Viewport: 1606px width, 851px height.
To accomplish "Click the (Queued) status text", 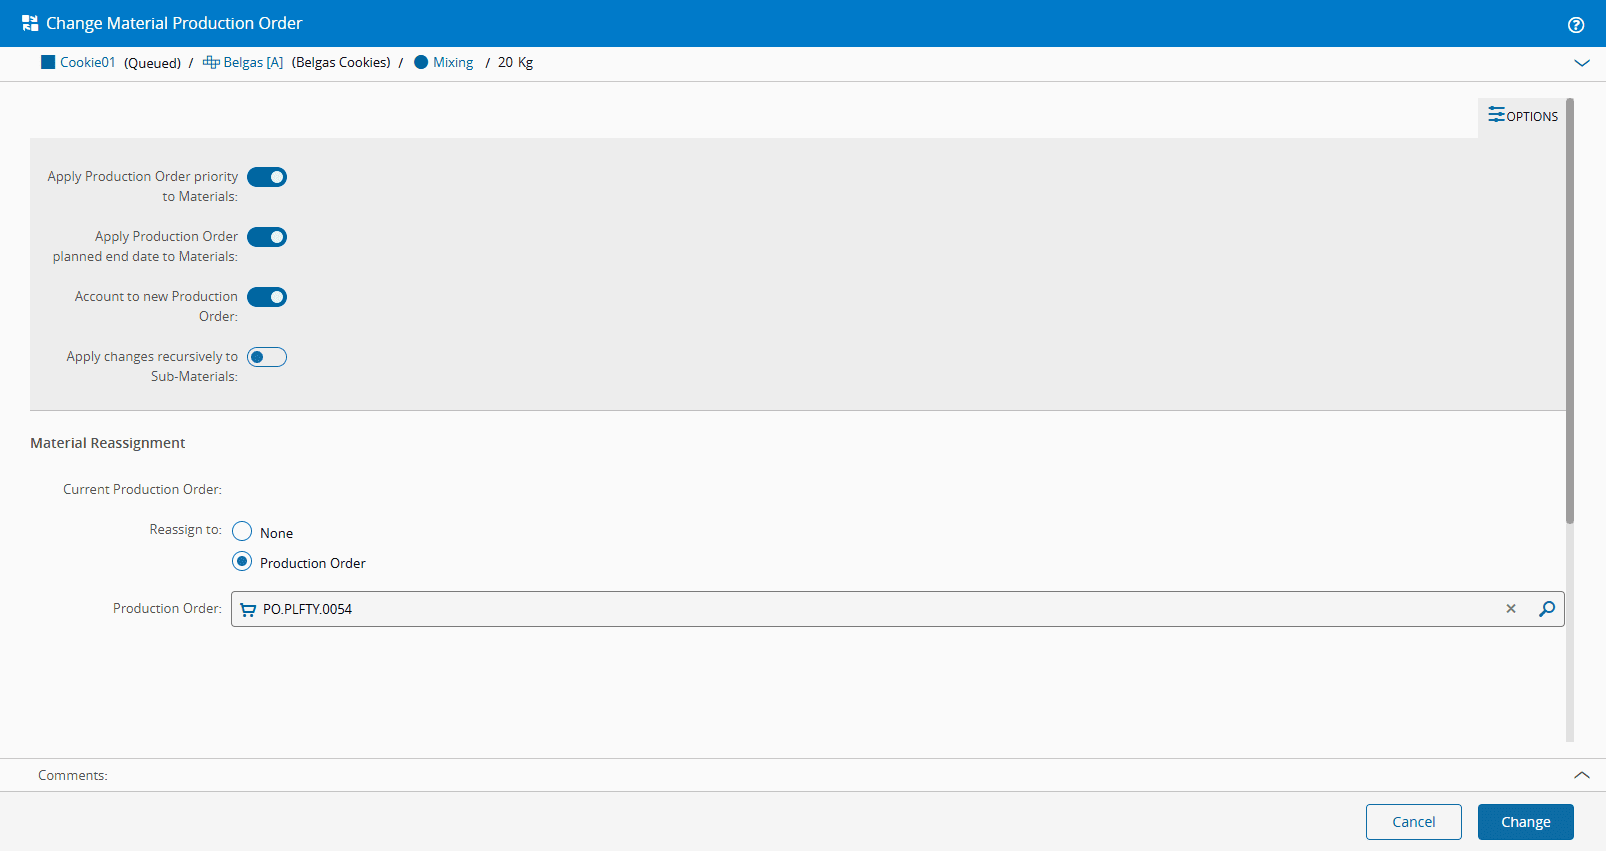I will [x=152, y=62].
